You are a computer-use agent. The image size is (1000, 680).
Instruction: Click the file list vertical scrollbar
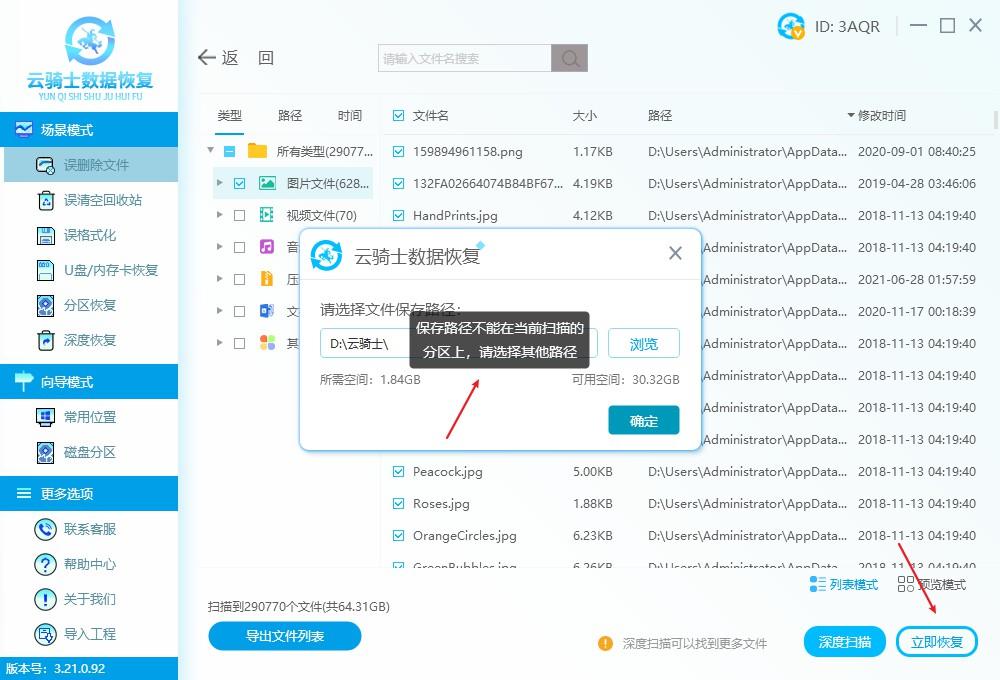pyautogui.click(x=996, y=121)
